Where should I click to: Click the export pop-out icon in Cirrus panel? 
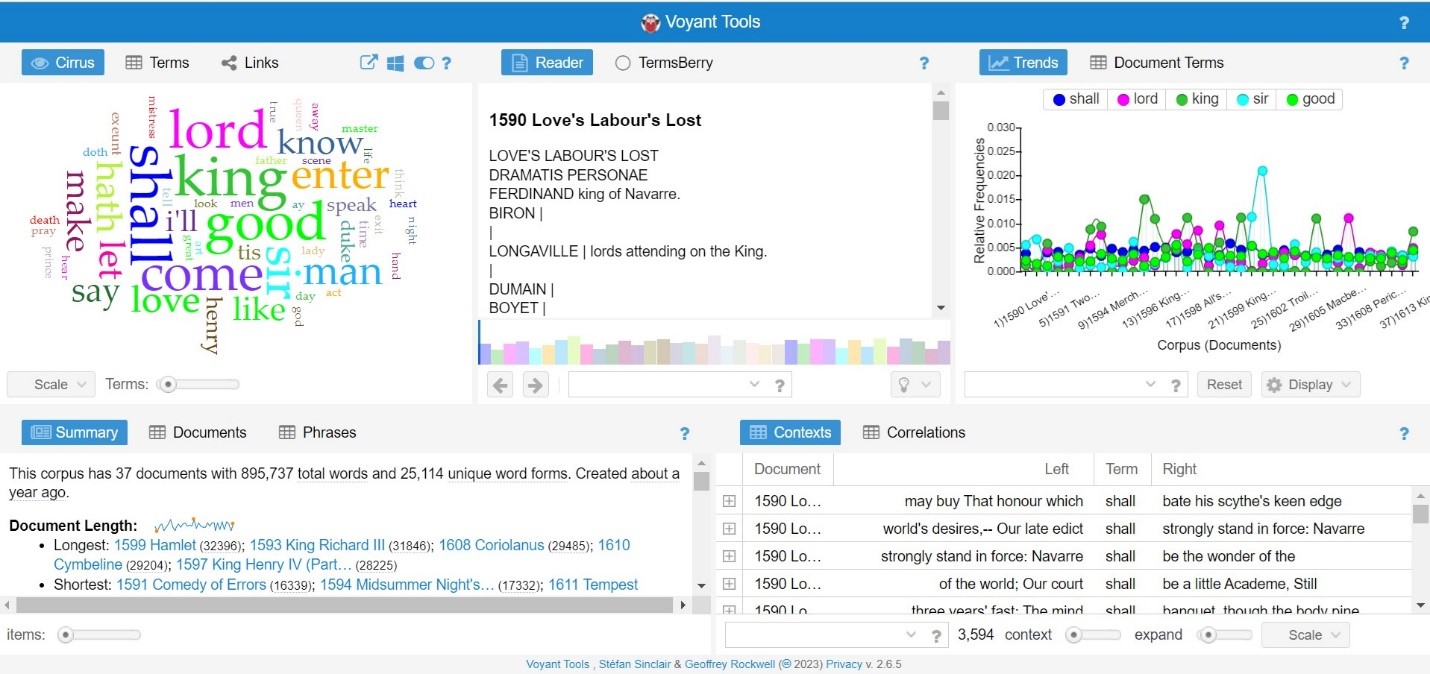click(369, 63)
